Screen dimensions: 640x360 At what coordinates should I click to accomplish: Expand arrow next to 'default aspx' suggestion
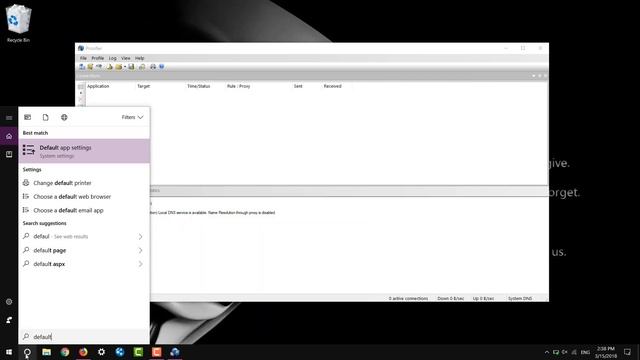(x=140, y=264)
